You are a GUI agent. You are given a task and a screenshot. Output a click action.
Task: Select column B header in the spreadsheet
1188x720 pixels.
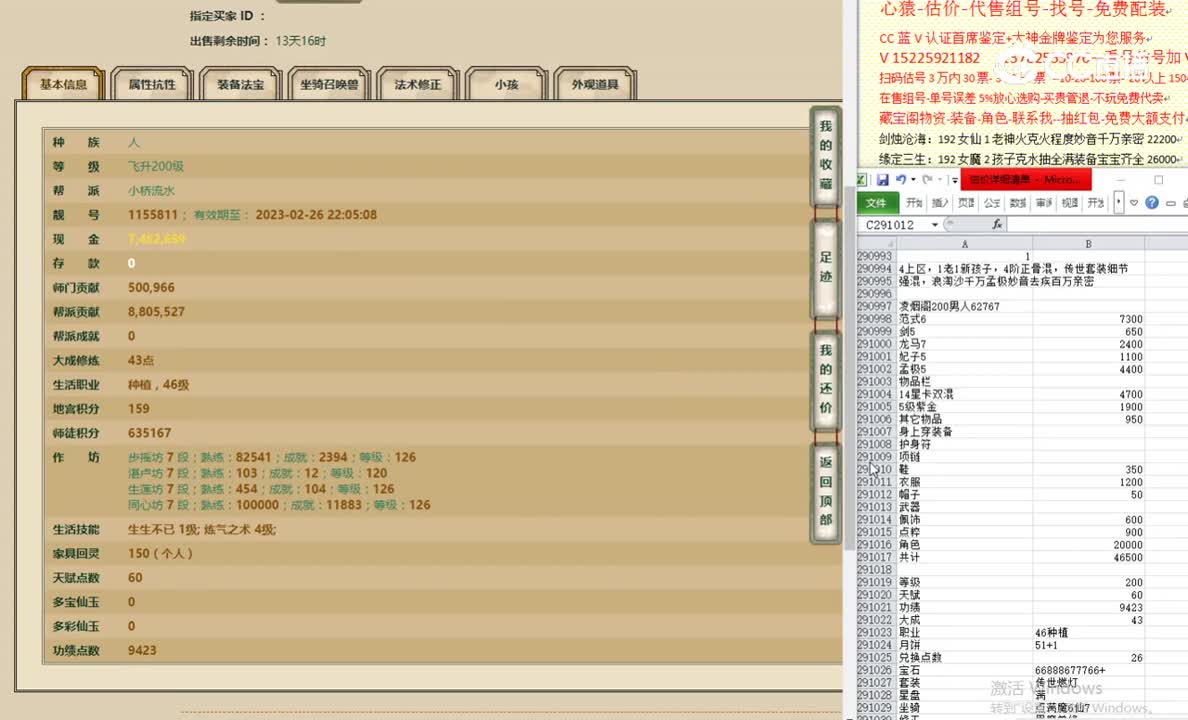[x=1087, y=243]
